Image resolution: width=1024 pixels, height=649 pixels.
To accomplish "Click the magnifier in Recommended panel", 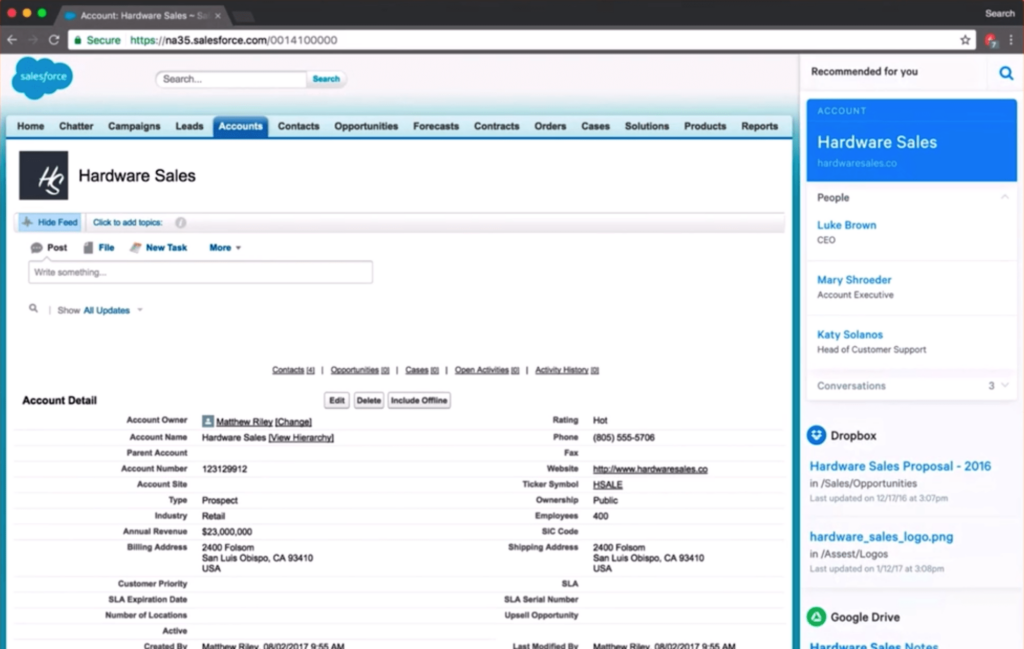I will point(1006,72).
